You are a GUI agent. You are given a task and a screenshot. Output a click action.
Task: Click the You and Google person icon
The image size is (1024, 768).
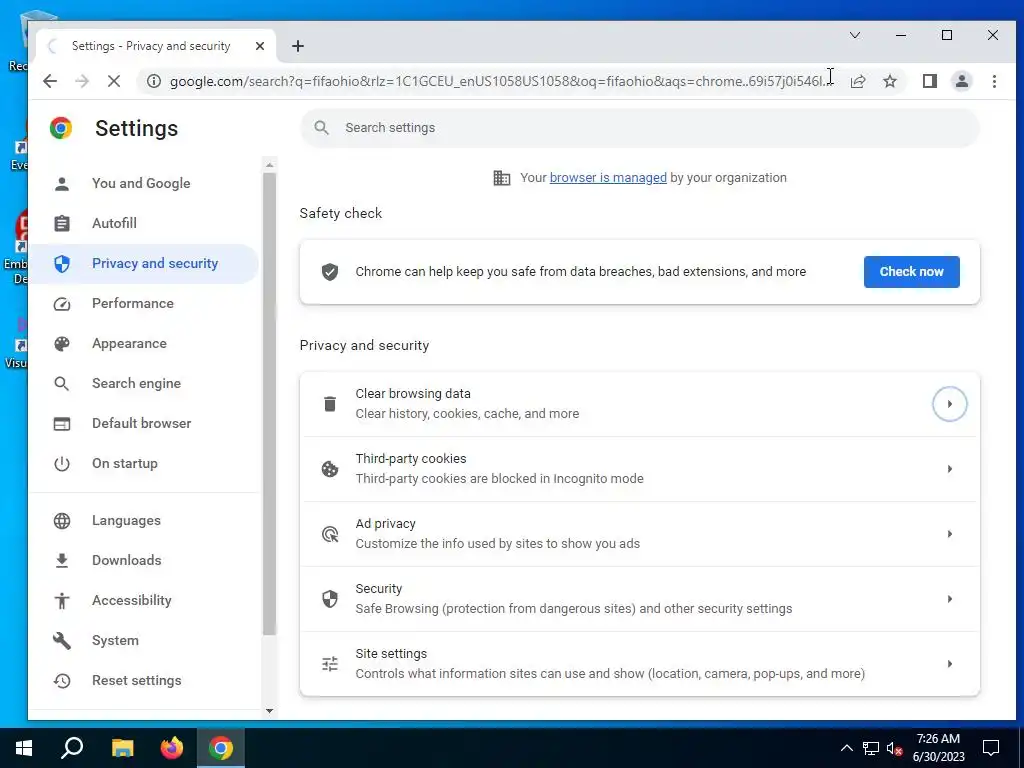pyautogui.click(x=62, y=184)
